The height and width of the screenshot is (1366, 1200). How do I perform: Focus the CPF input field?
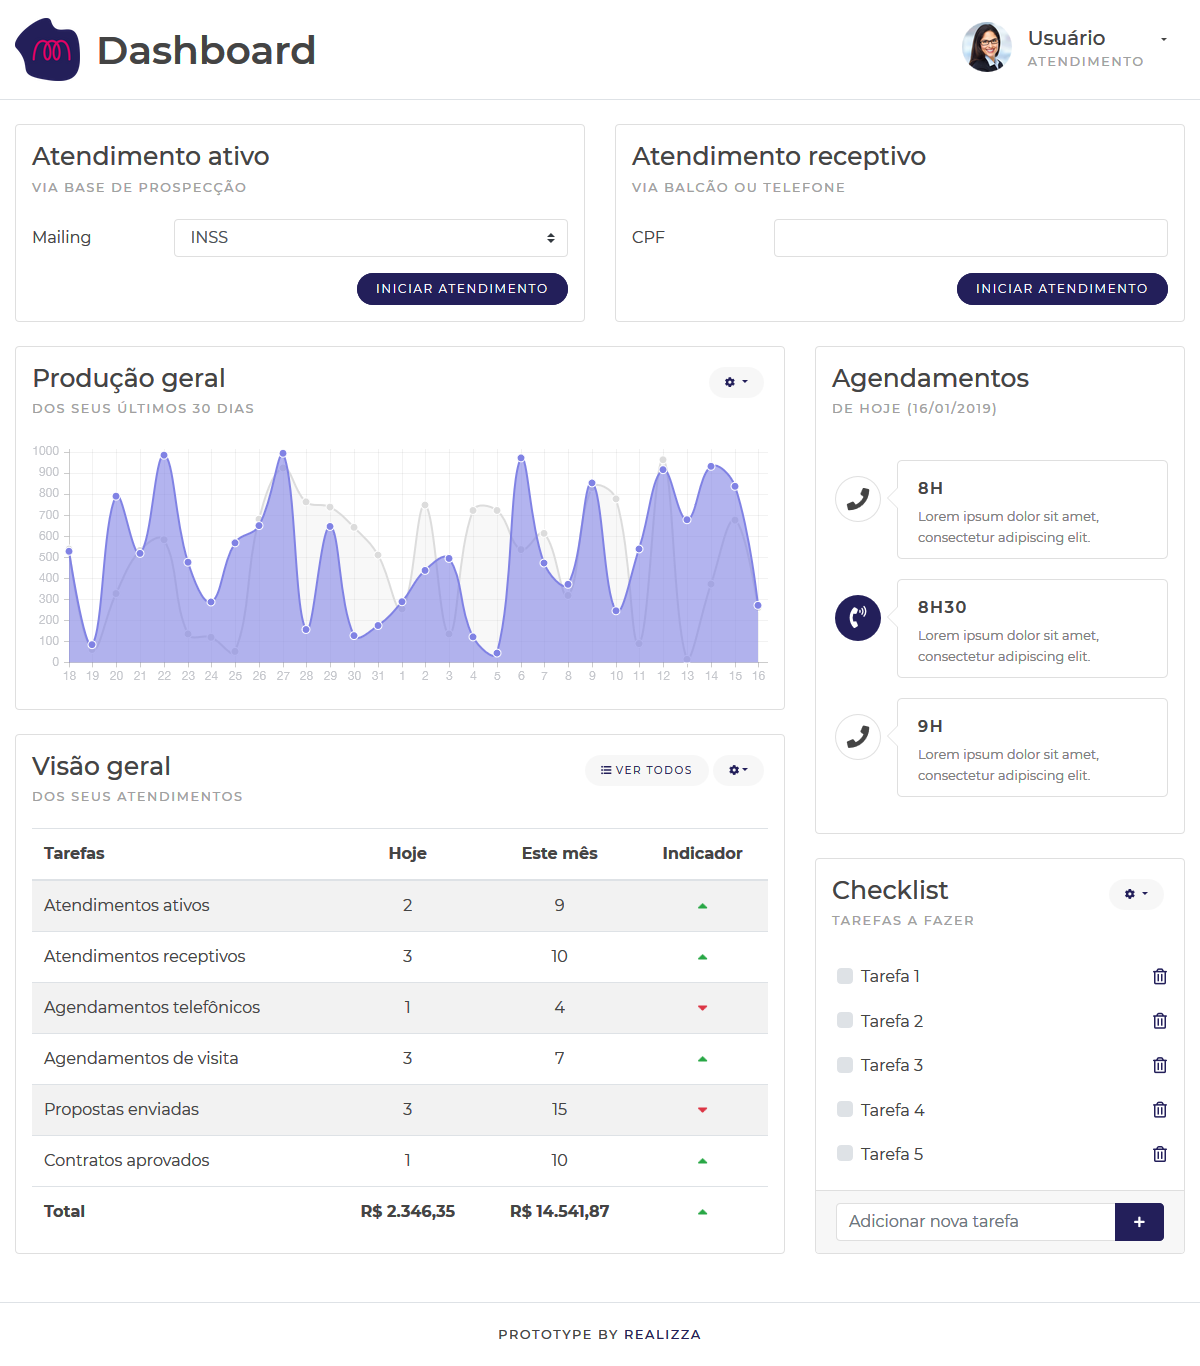tap(970, 238)
